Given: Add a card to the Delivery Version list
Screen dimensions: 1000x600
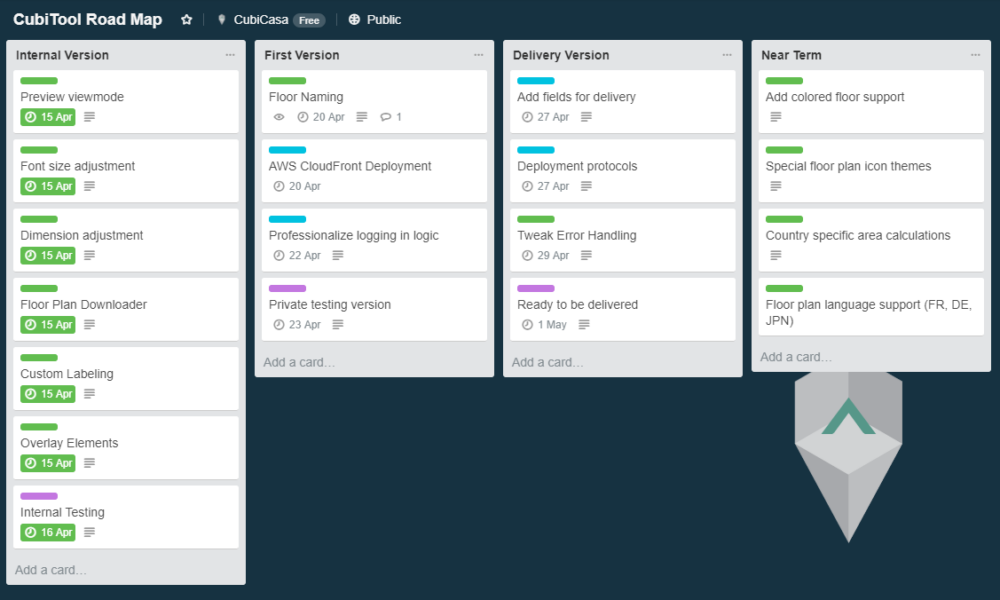Looking at the screenshot, I should coord(547,362).
